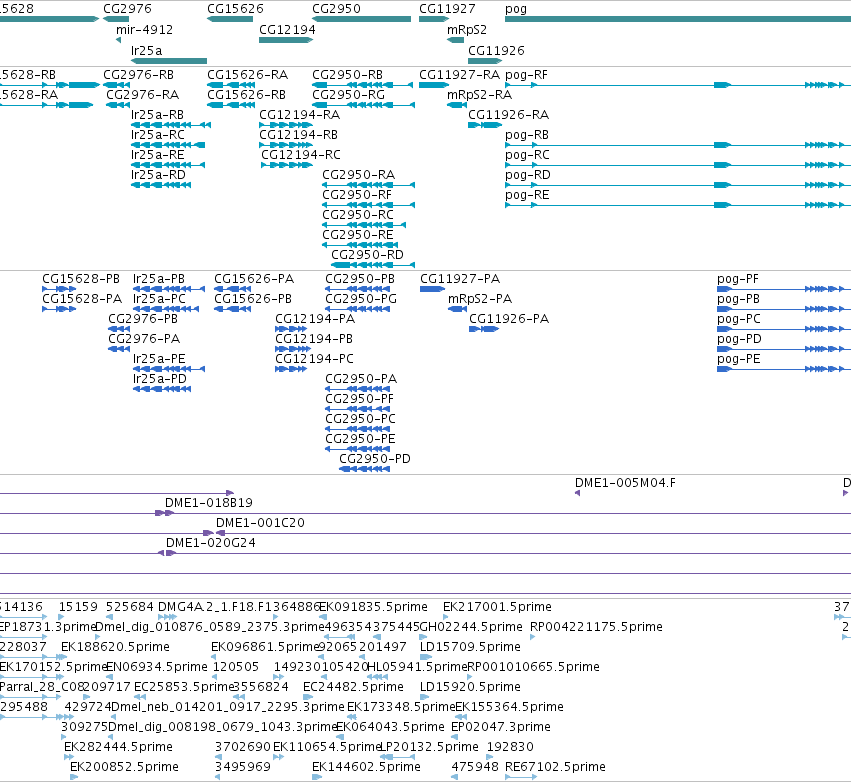Click BAC clone DME1-020G24
The height and width of the screenshot is (782, 851).
pos(211,543)
